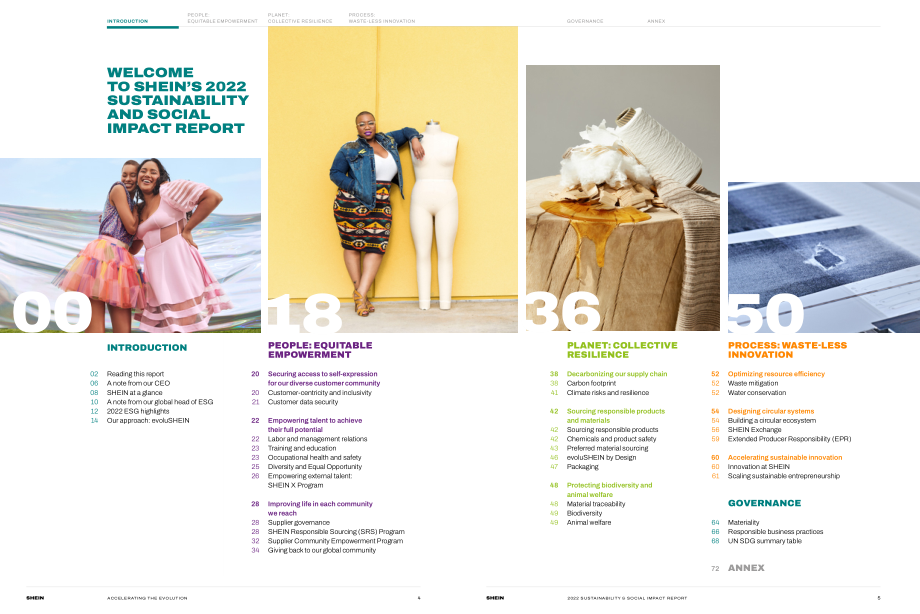Select 'Innovation at SHEIN' entry
920x614 pixels.
(759, 467)
